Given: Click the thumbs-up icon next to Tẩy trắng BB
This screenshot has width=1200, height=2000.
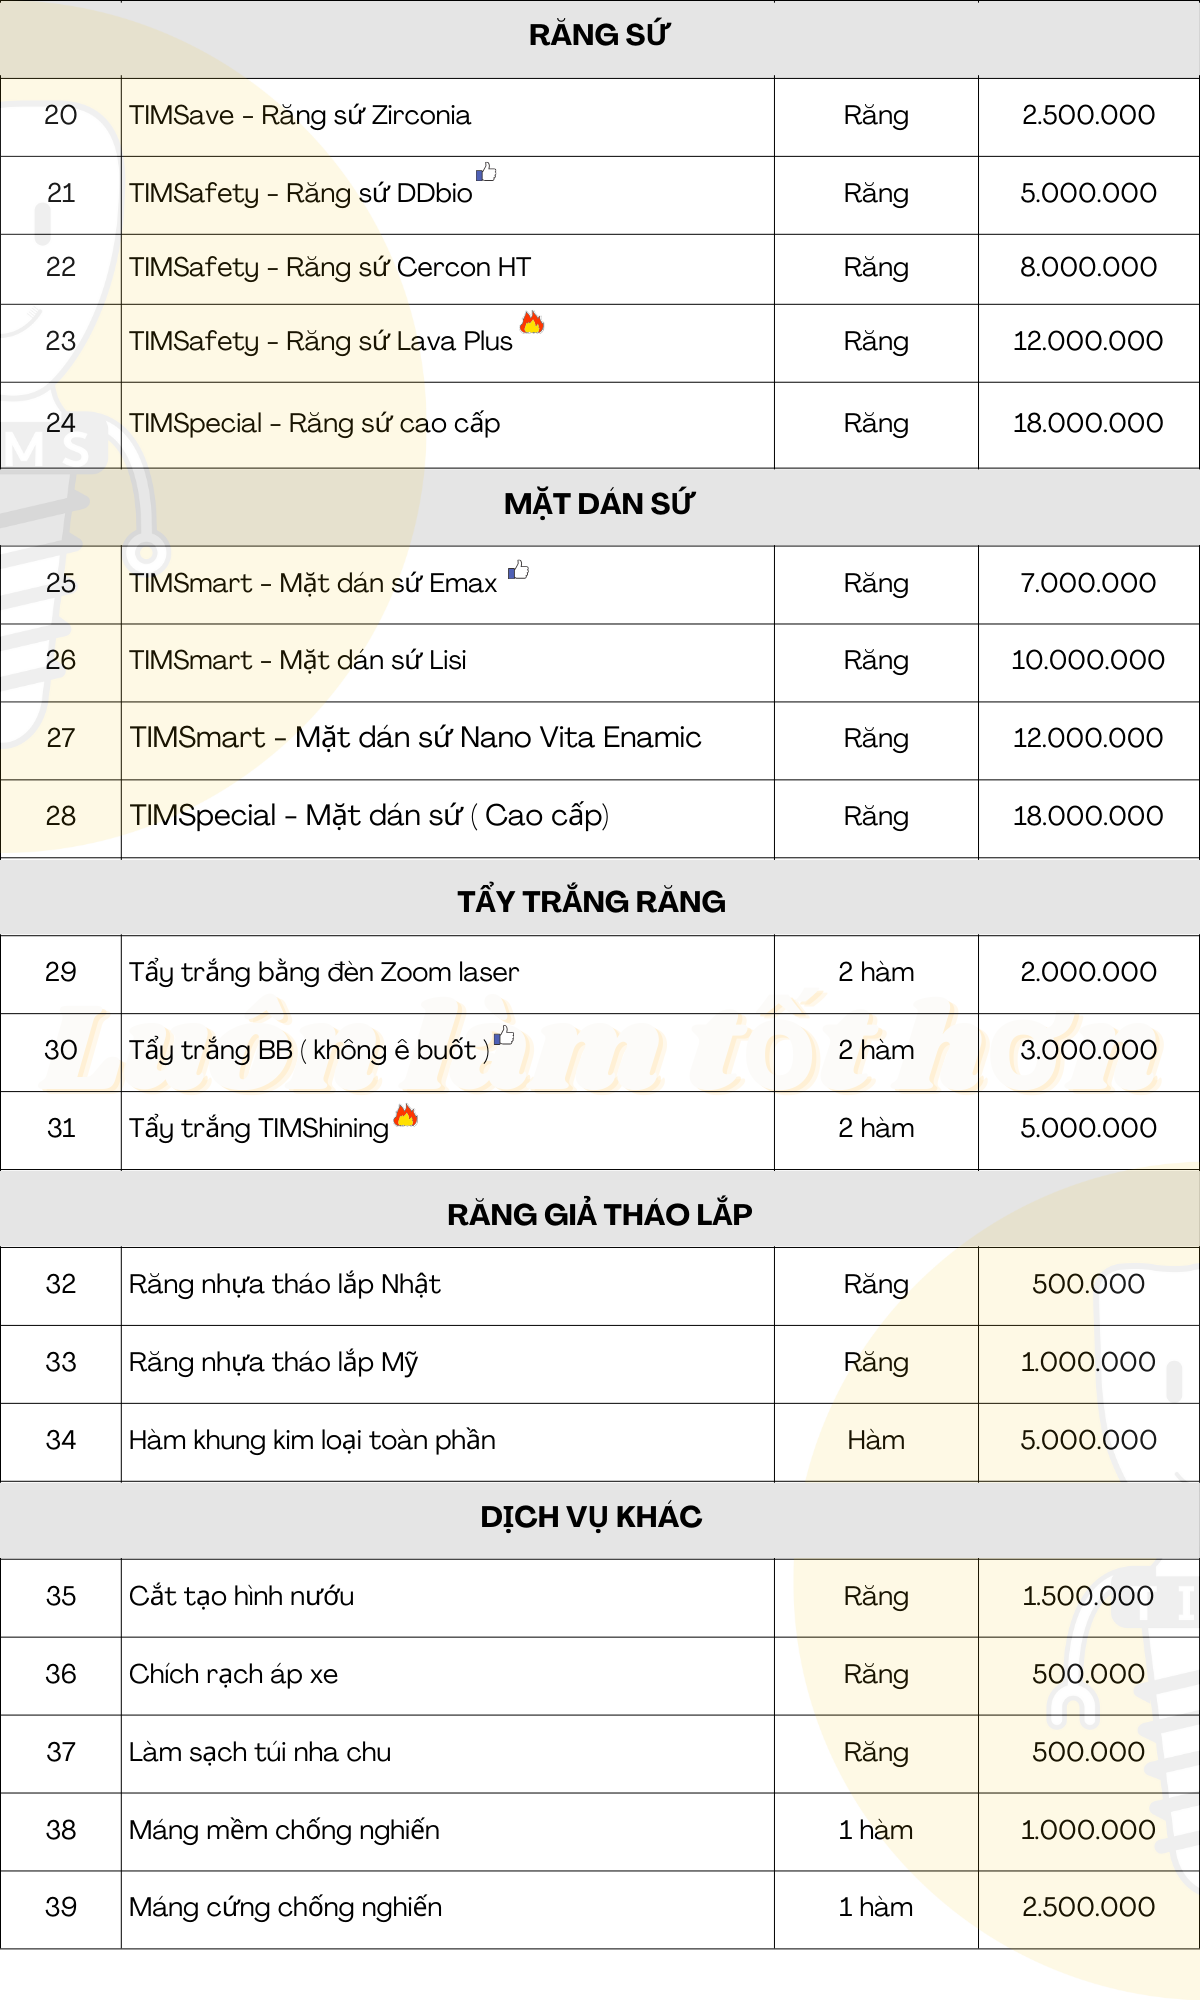Looking at the screenshot, I should [x=504, y=1036].
